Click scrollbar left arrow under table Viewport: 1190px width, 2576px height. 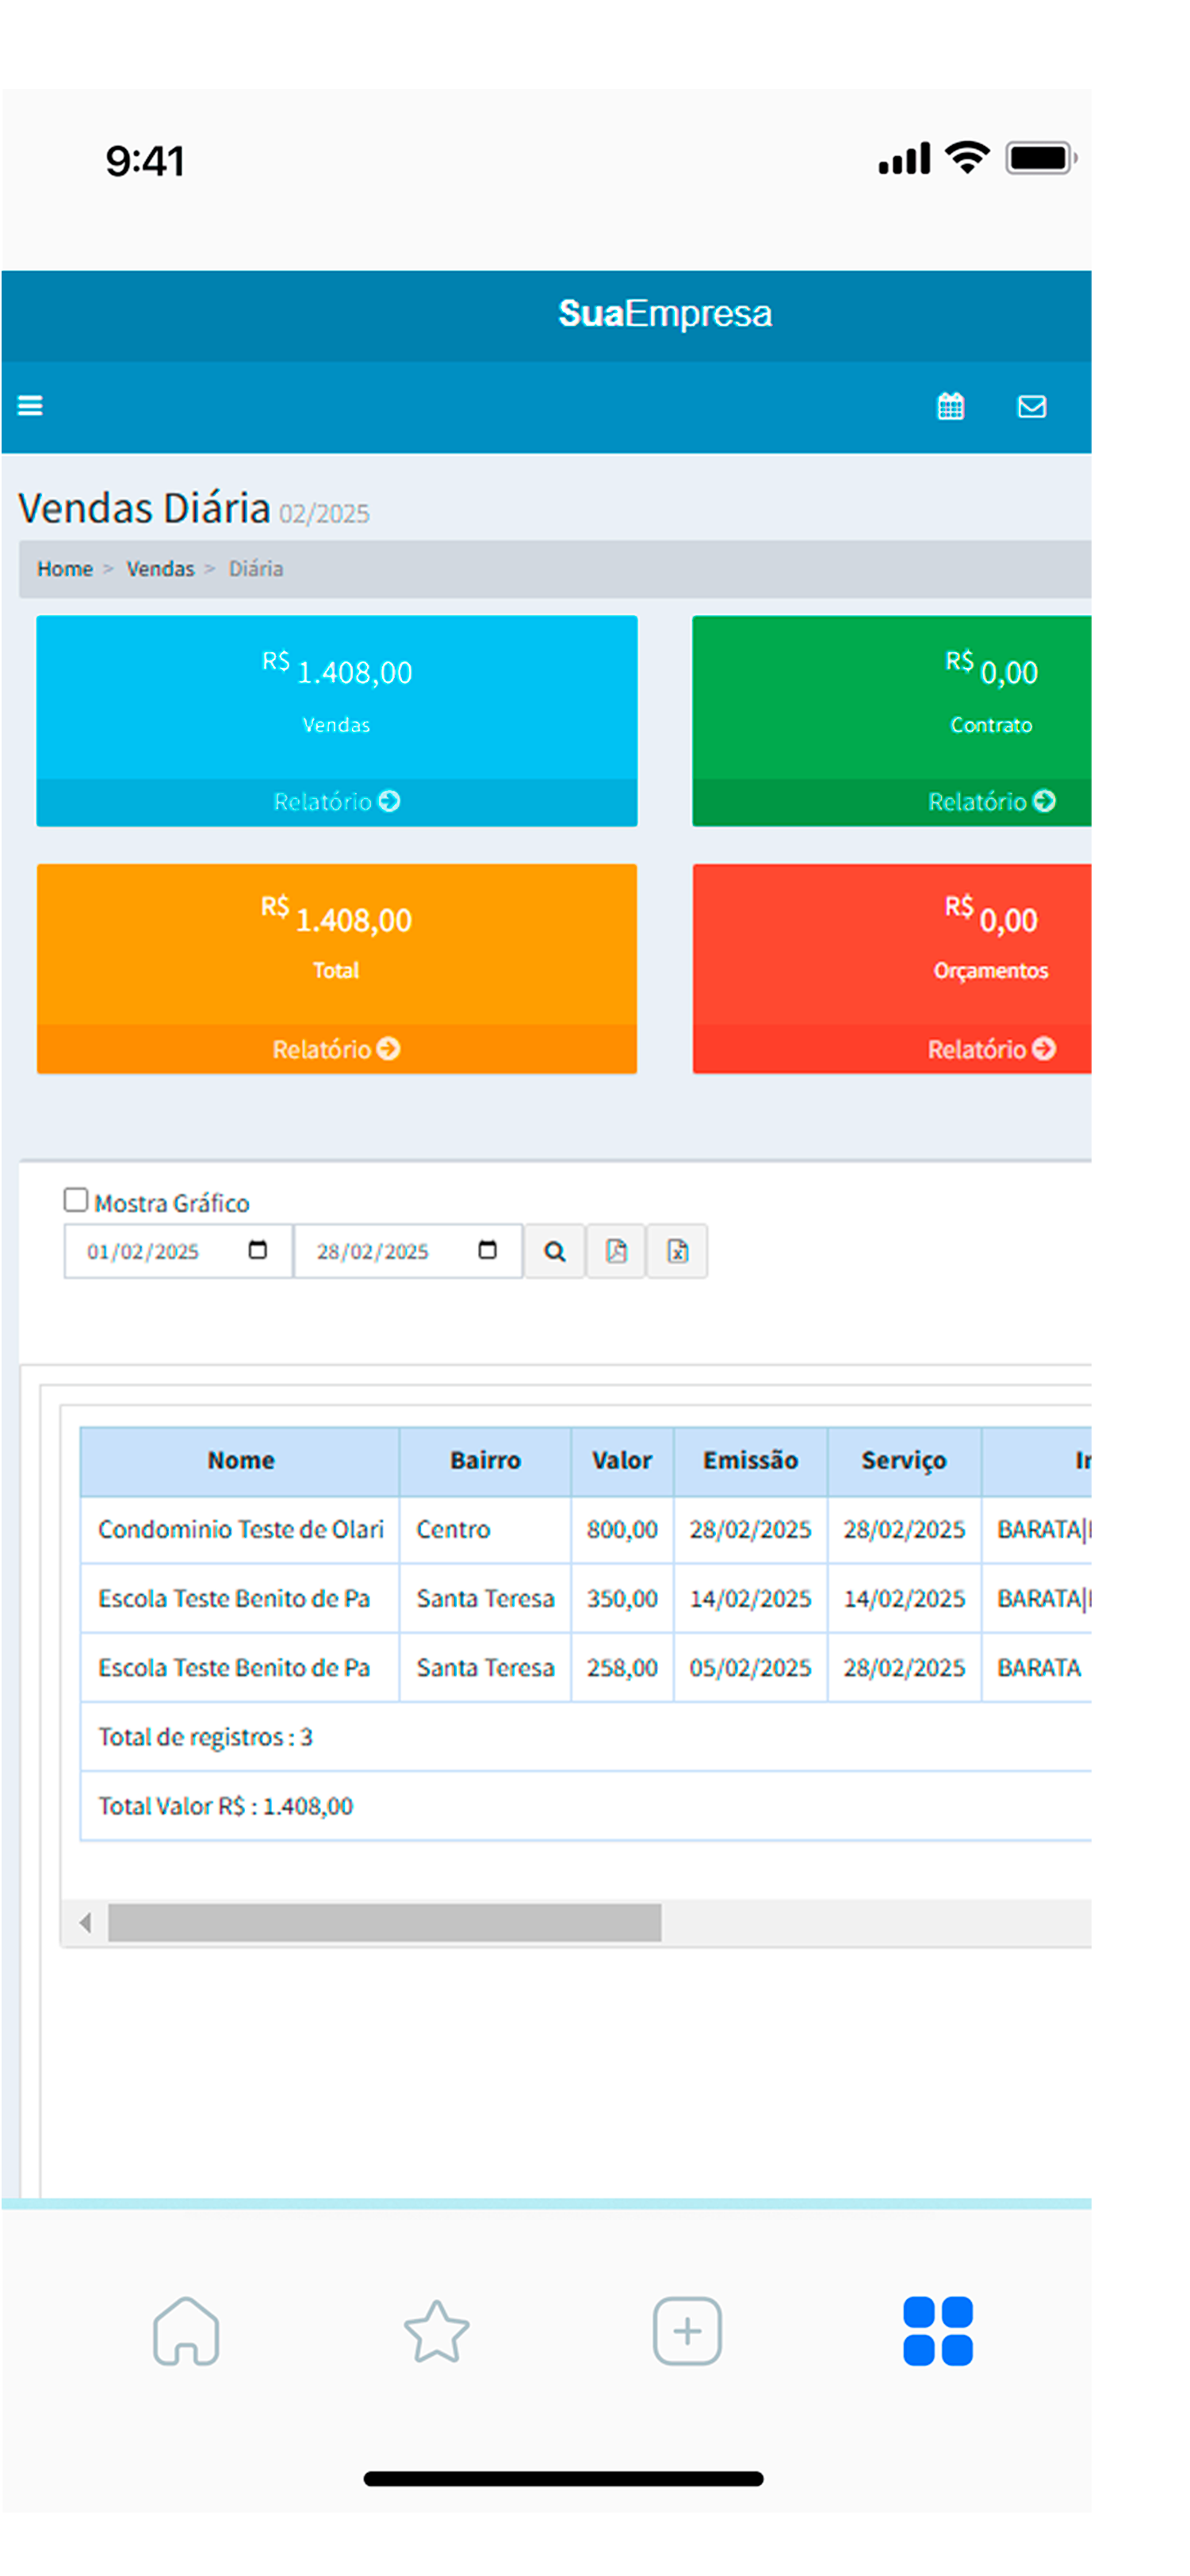point(85,1922)
